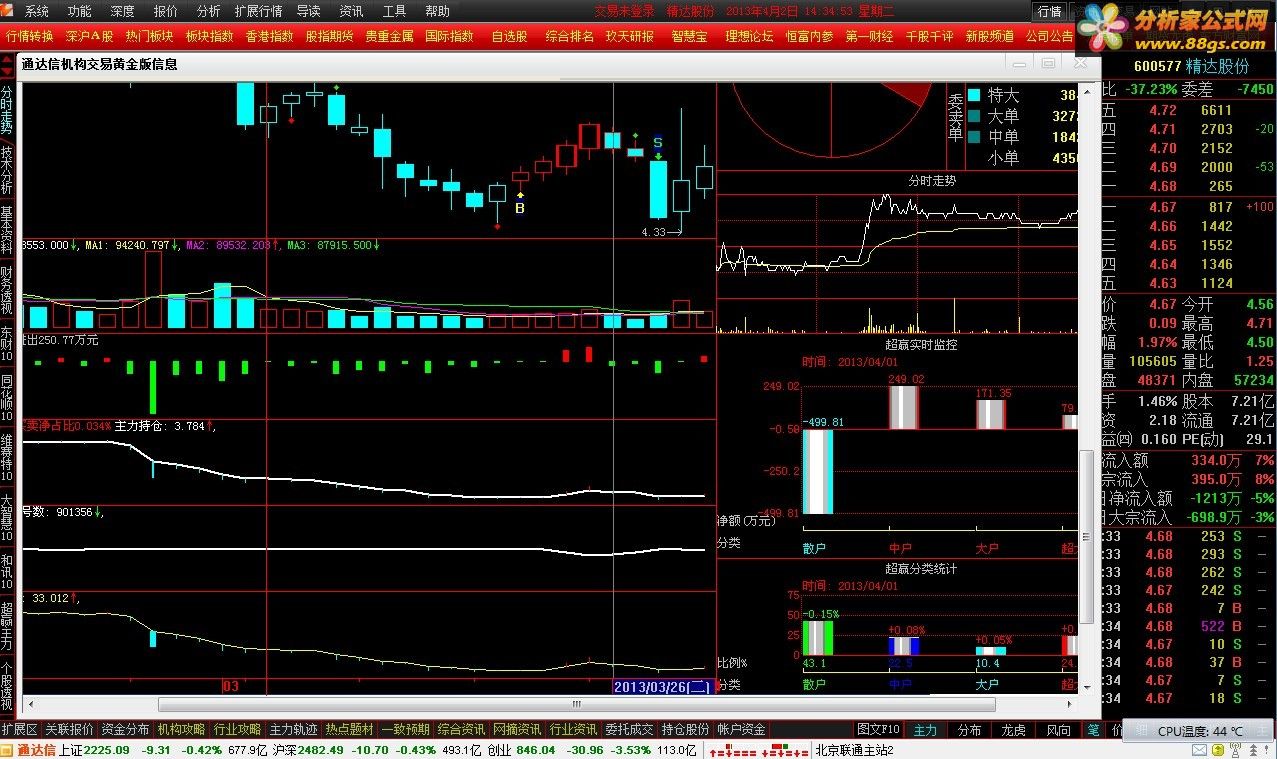Switch to the 风向 tab

[x=1058, y=731]
